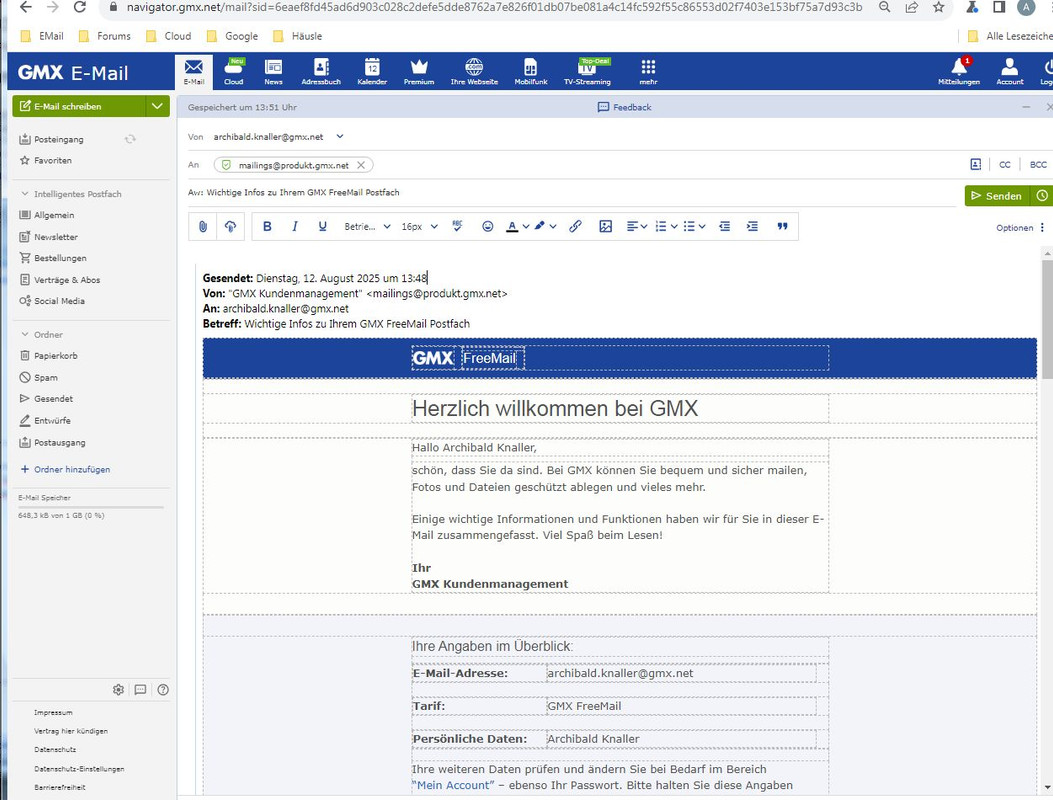This screenshot has width=1053, height=800.
Task: Apply the highlight color marker
Action: (x=539, y=226)
